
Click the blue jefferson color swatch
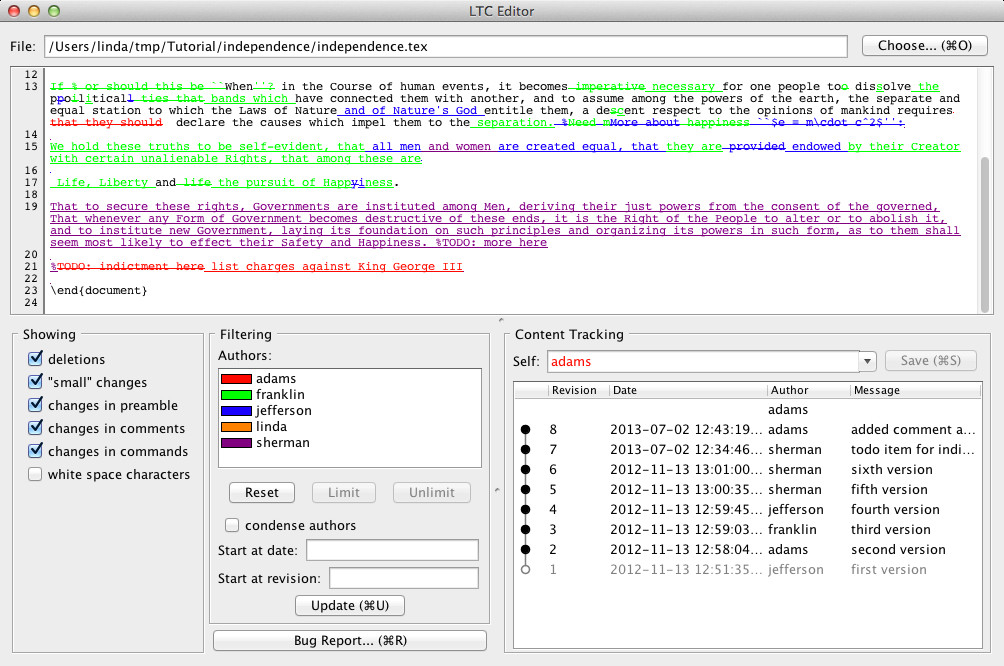point(236,410)
